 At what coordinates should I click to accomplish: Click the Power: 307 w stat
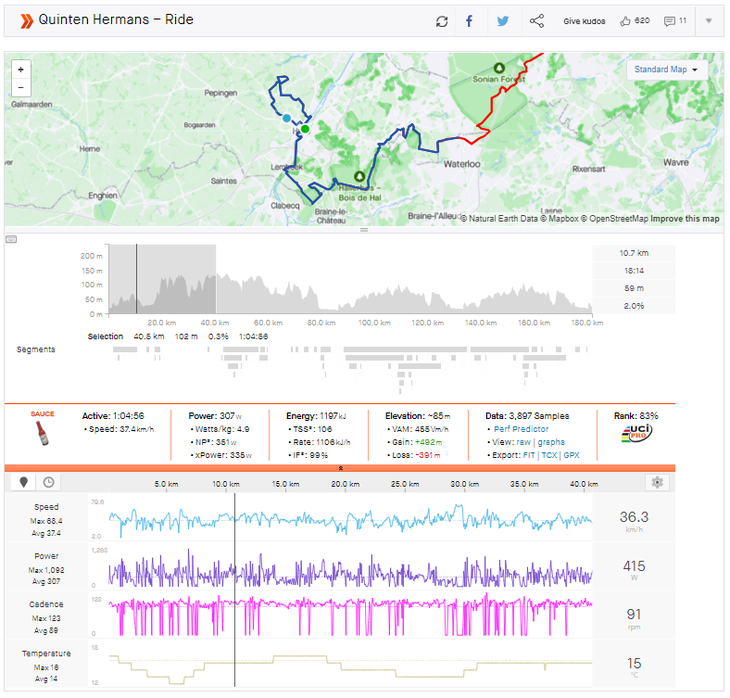215,416
